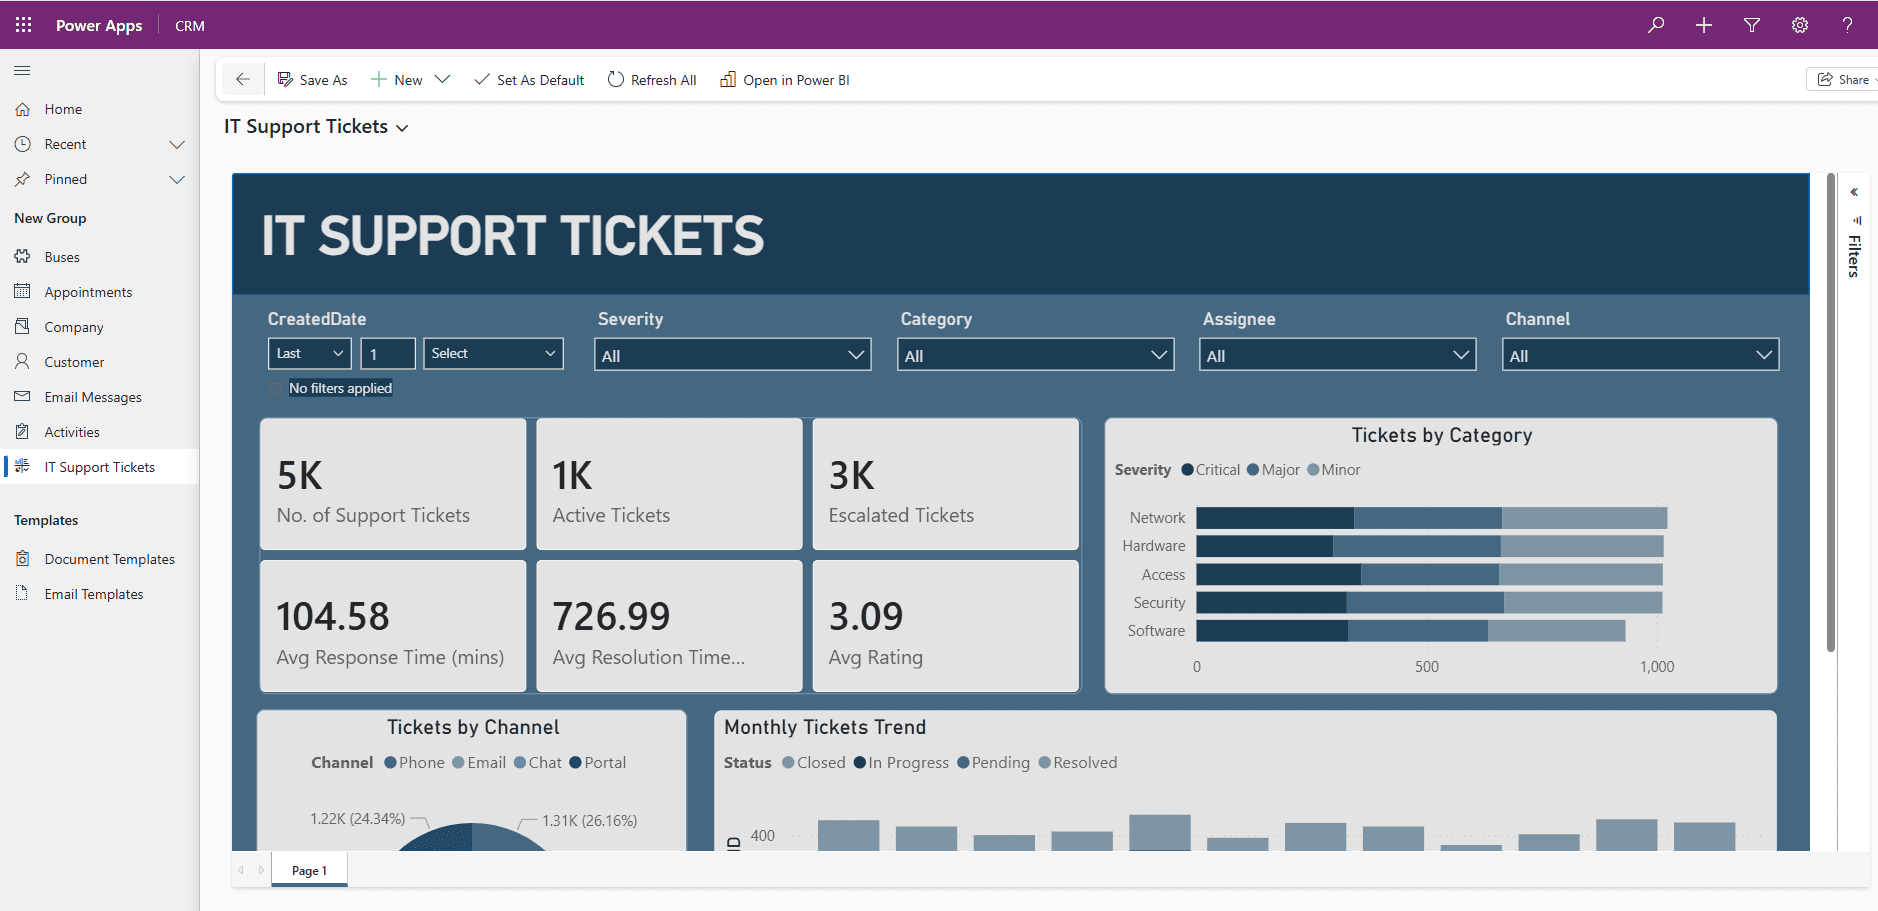Viewport: 1878px width, 911px height.
Task: Click Set As Default
Action: pyautogui.click(x=529, y=79)
